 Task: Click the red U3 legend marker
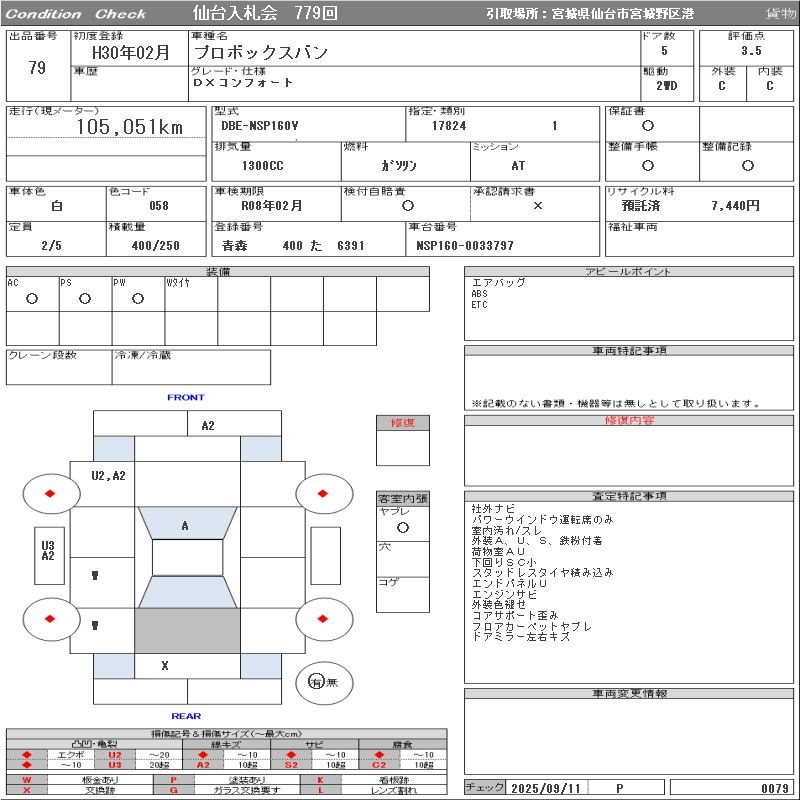click(x=115, y=764)
